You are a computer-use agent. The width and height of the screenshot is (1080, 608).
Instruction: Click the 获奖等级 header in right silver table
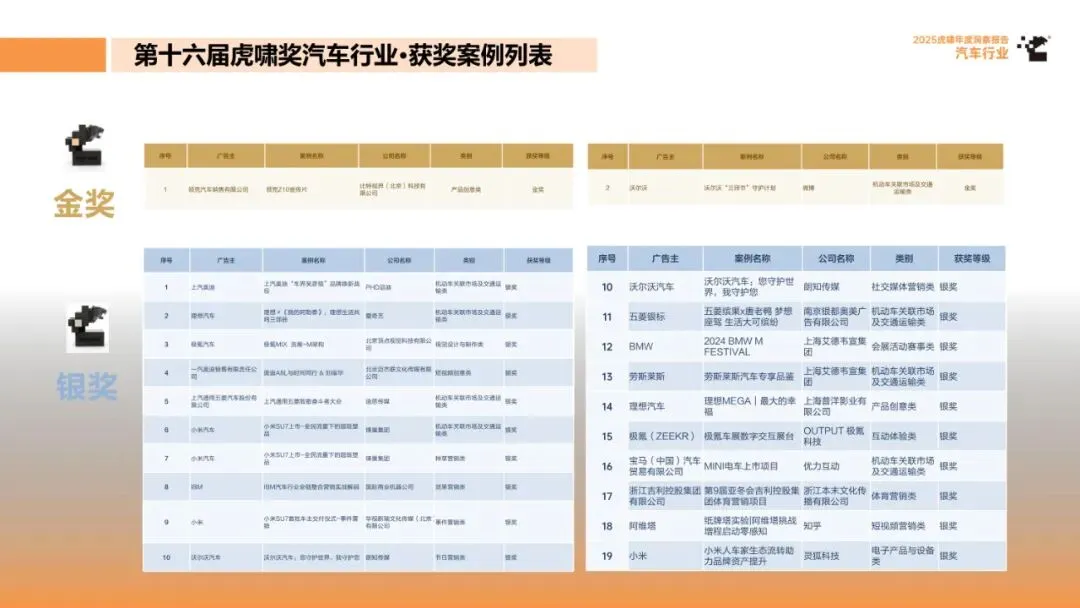[x=971, y=259]
